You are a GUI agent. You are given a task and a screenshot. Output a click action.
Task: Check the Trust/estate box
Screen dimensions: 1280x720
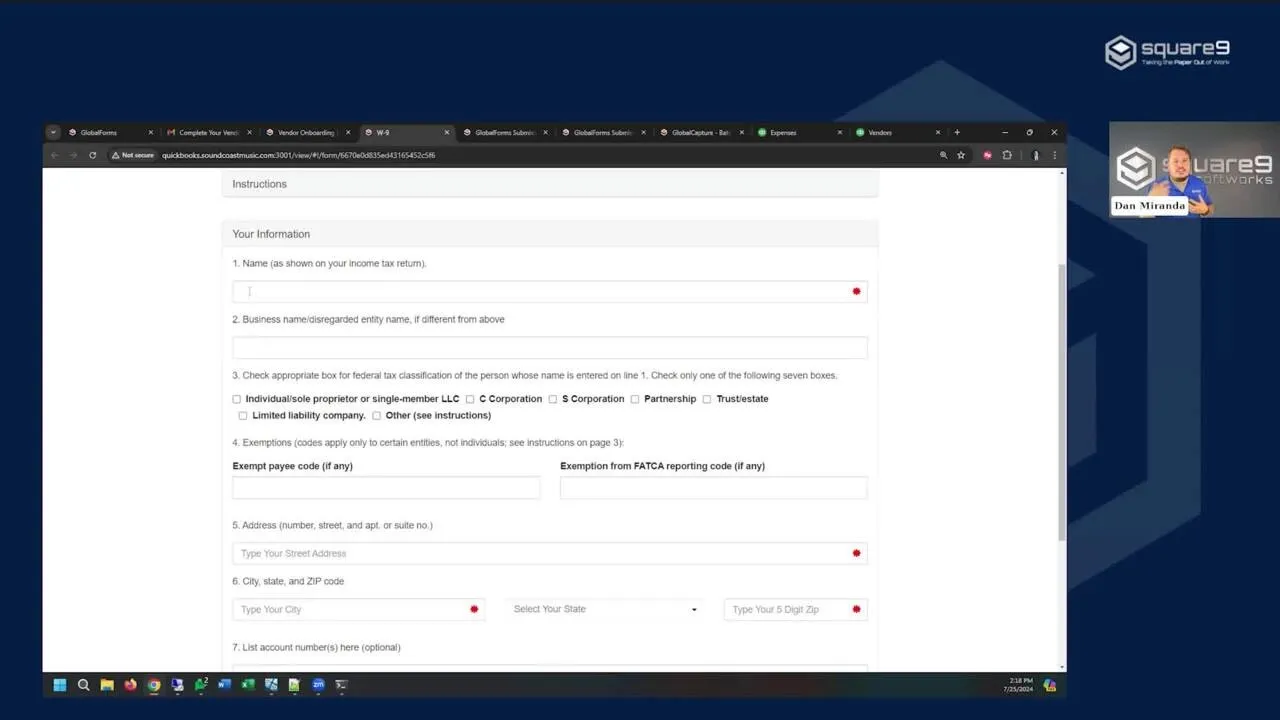pos(707,399)
